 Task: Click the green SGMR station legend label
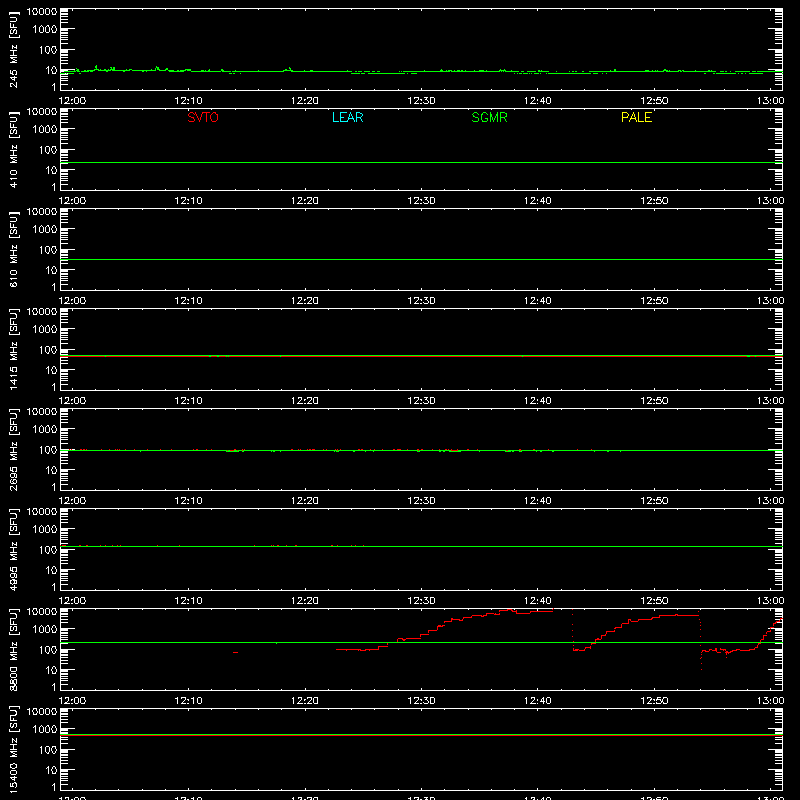tap(489, 117)
